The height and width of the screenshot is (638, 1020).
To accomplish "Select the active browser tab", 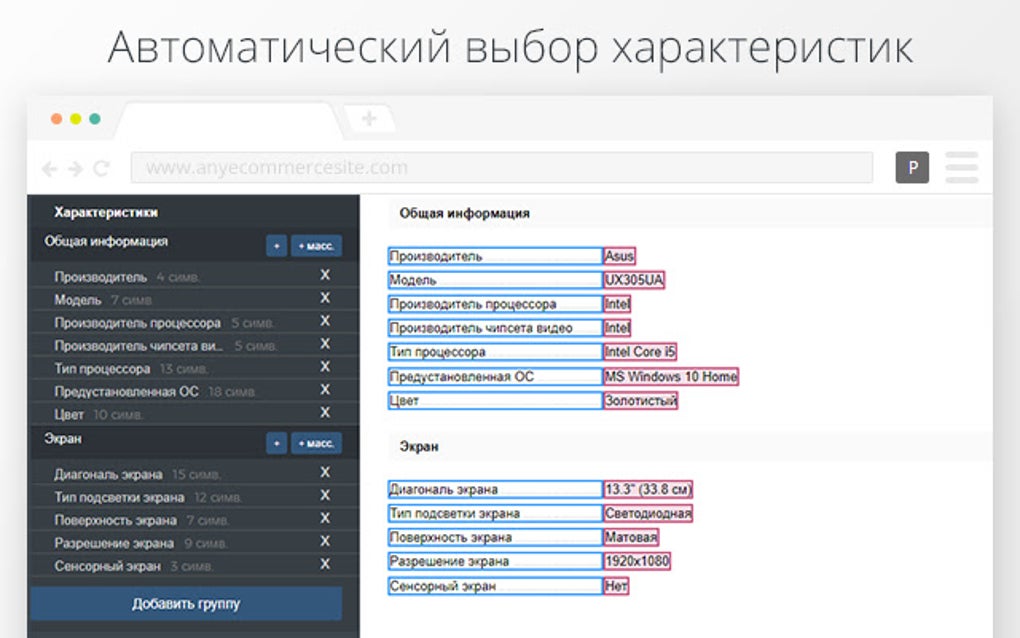I will [x=229, y=121].
